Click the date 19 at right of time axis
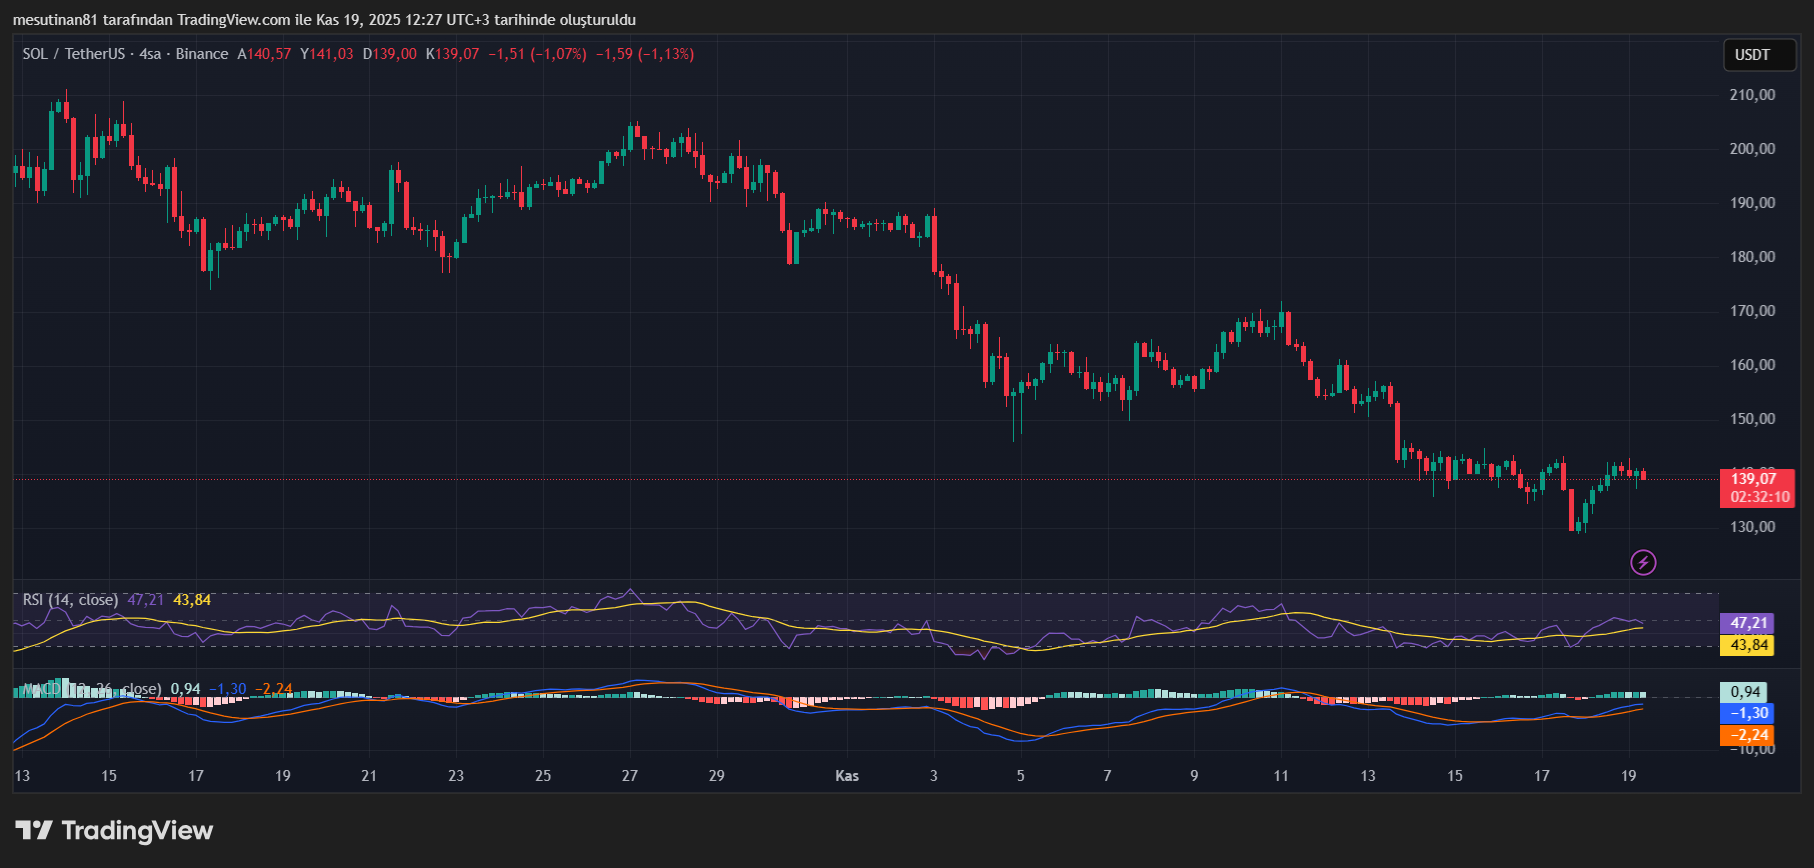Screen dimensions: 1814x868 1629,776
